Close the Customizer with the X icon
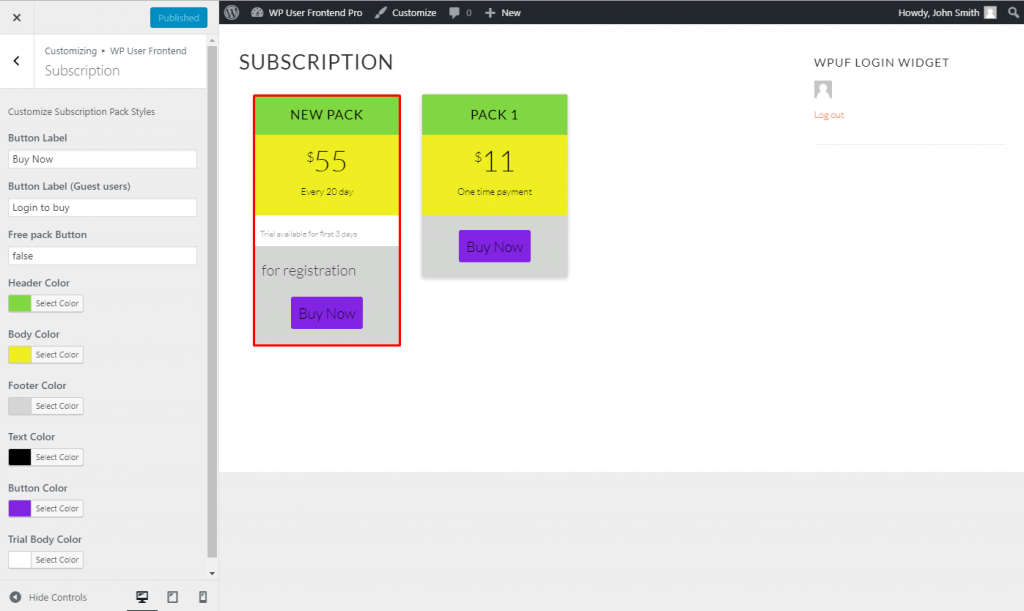 pyautogui.click(x=17, y=18)
